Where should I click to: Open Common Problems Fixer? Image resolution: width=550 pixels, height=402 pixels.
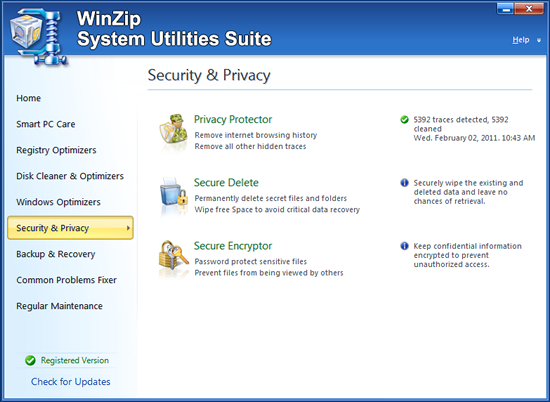click(66, 280)
